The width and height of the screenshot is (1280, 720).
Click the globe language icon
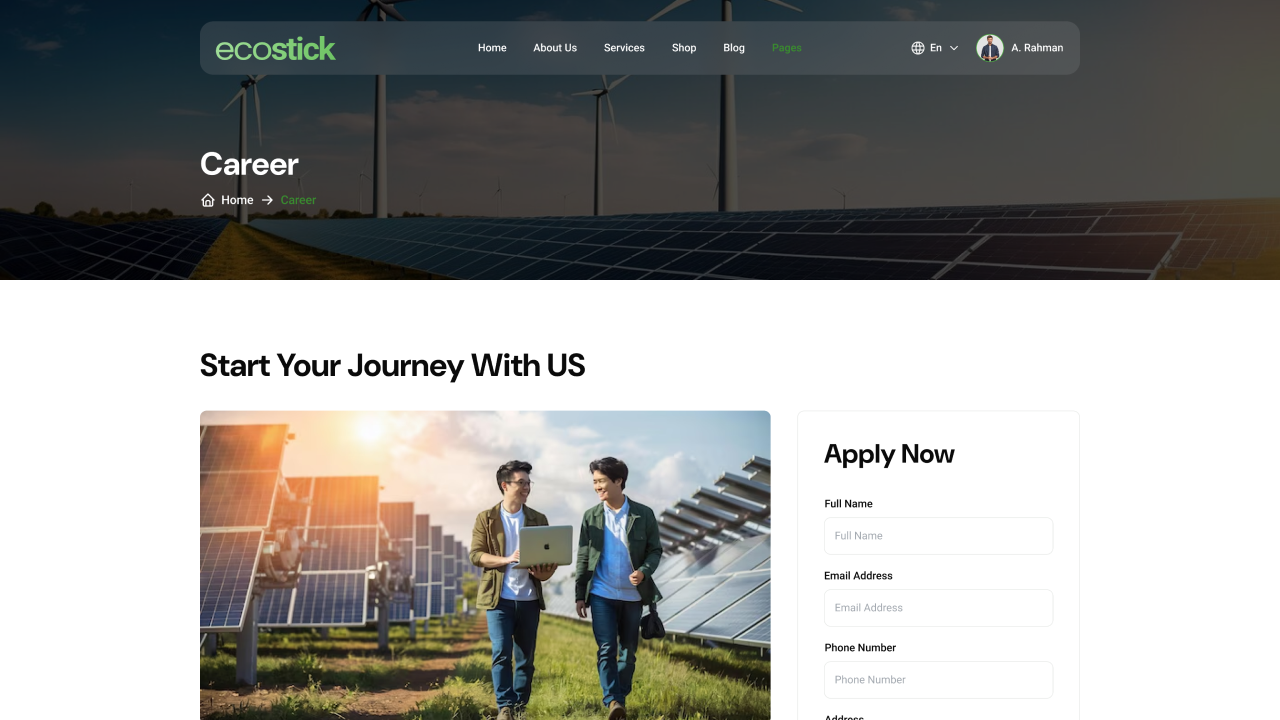click(918, 48)
